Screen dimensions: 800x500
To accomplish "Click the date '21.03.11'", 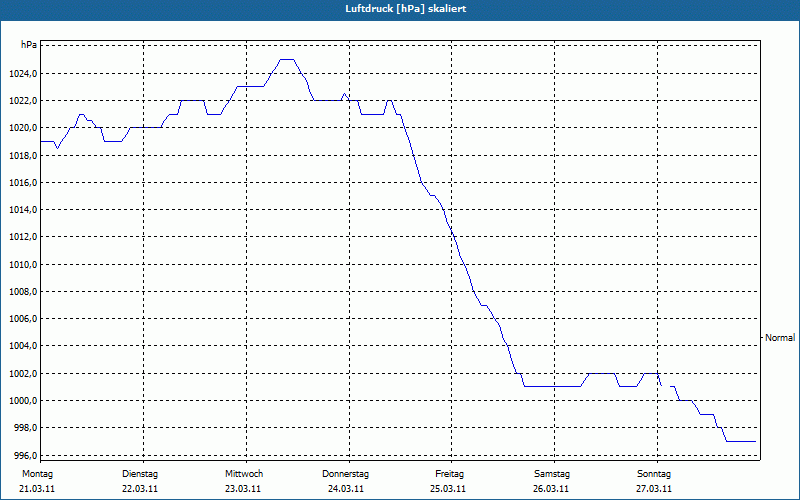I will [x=37, y=489].
